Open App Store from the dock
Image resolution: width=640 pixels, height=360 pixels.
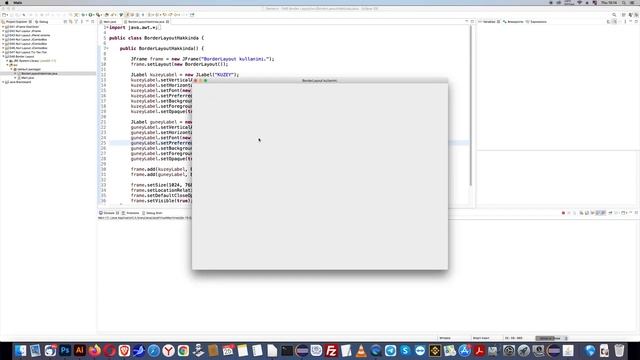coord(464,351)
